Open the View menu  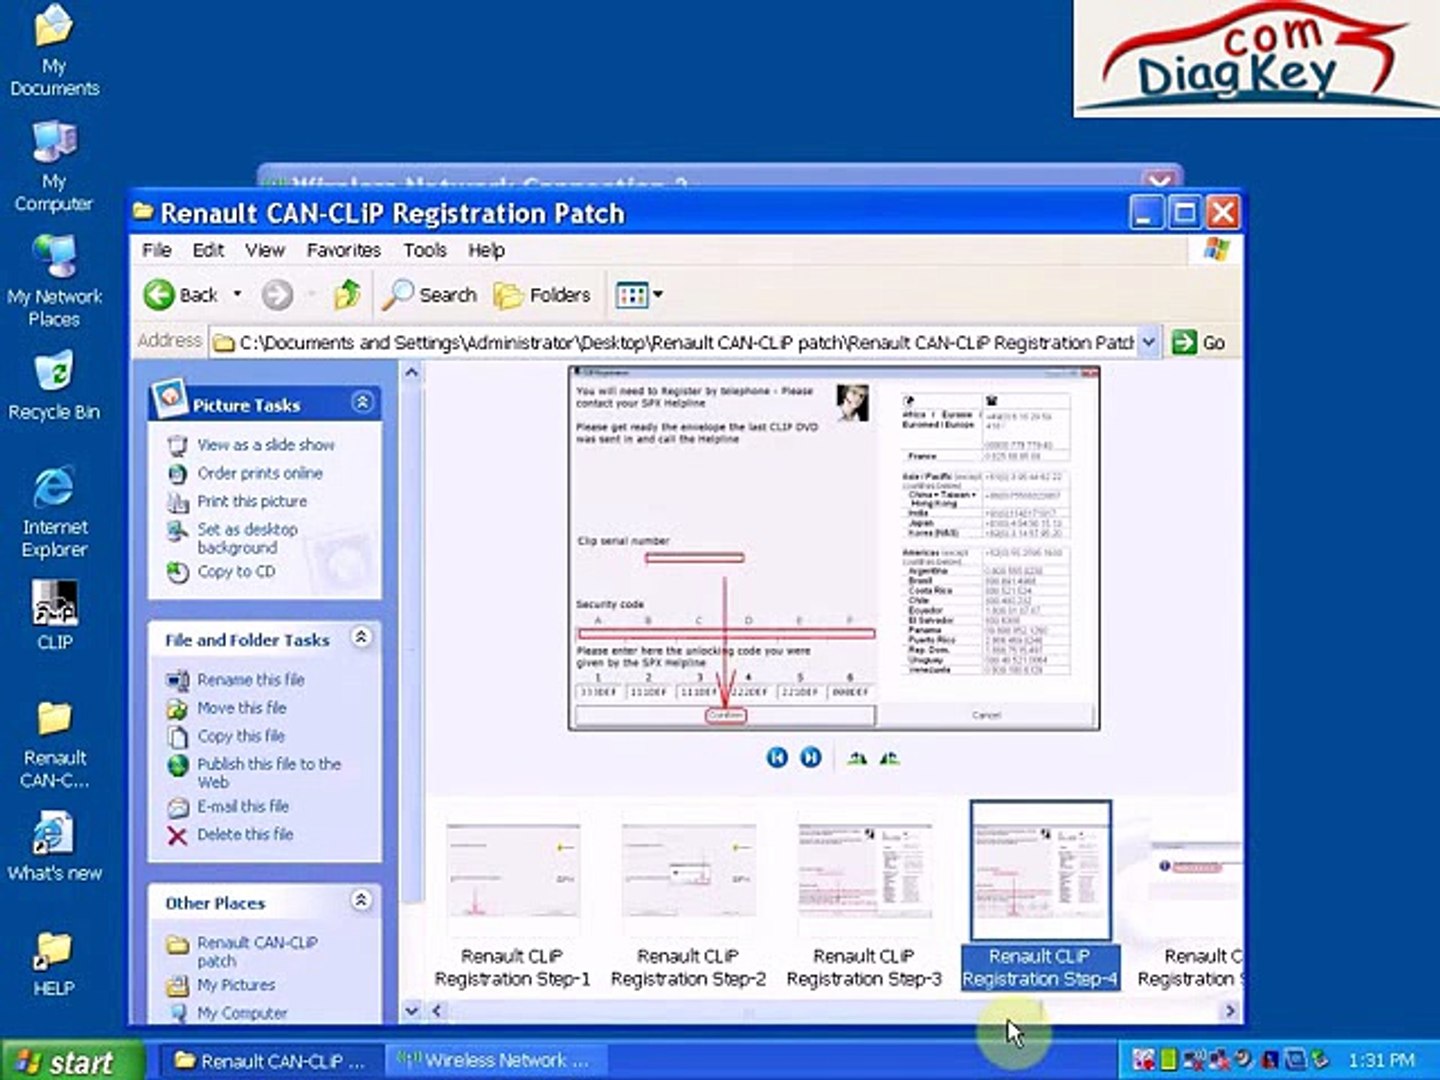[265, 250]
